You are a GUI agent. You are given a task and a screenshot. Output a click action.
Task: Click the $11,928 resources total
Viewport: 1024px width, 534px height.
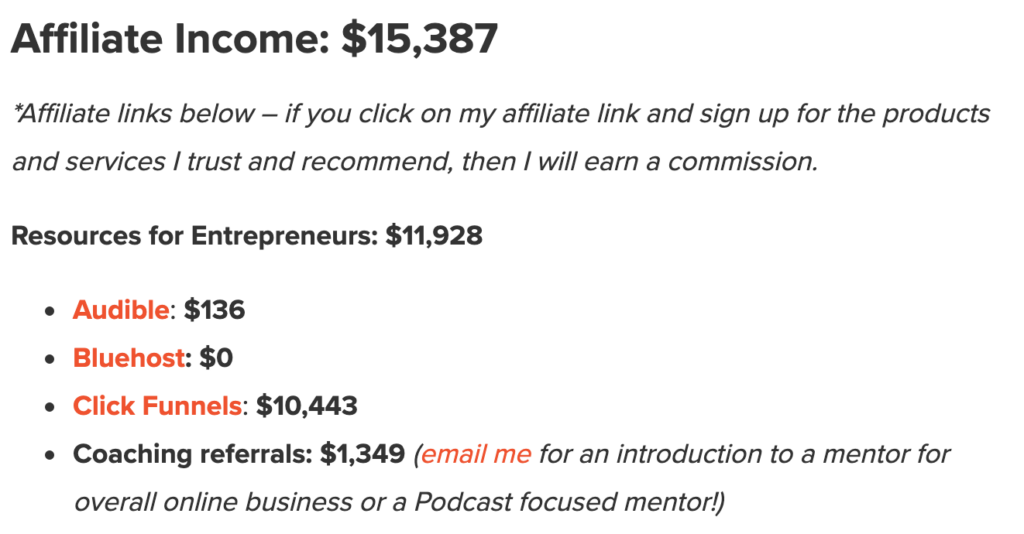pos(434,236)
